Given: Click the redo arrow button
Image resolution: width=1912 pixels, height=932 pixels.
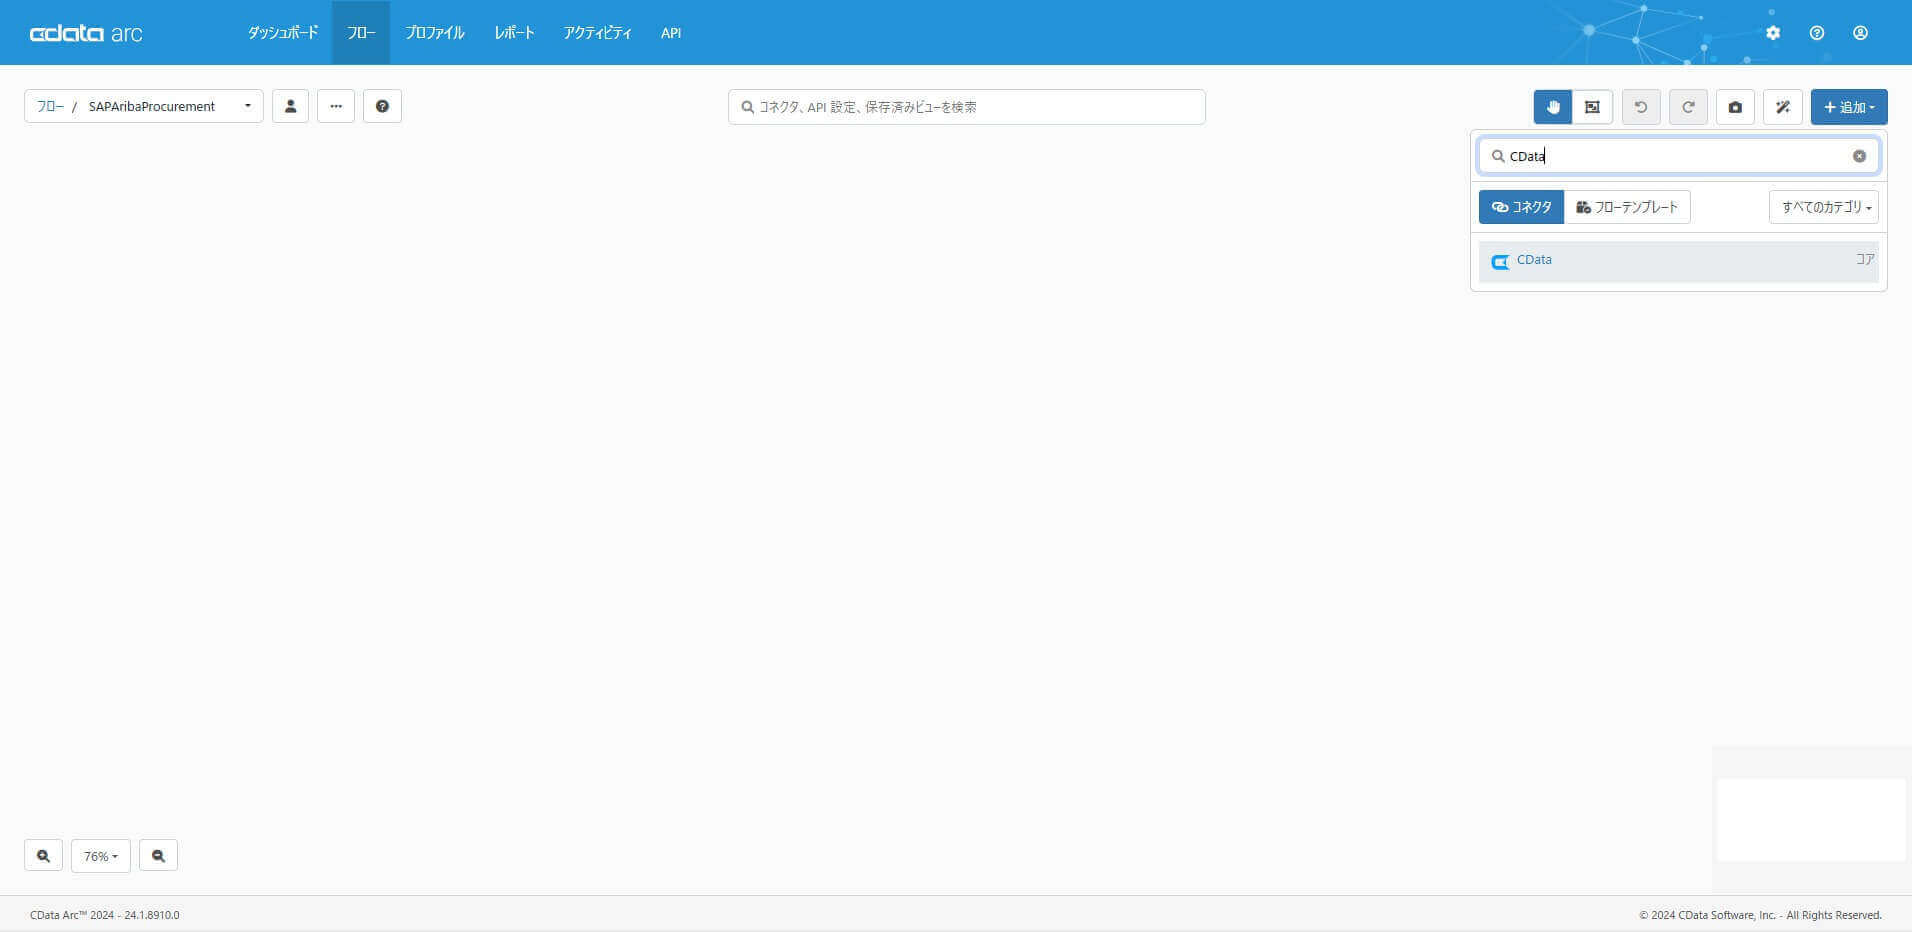Looking at the screenshot, I should 1688,107.
